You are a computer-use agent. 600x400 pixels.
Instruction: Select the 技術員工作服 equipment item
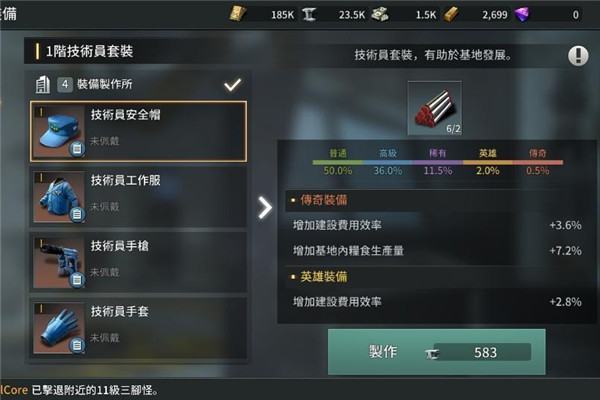point(138,197)
